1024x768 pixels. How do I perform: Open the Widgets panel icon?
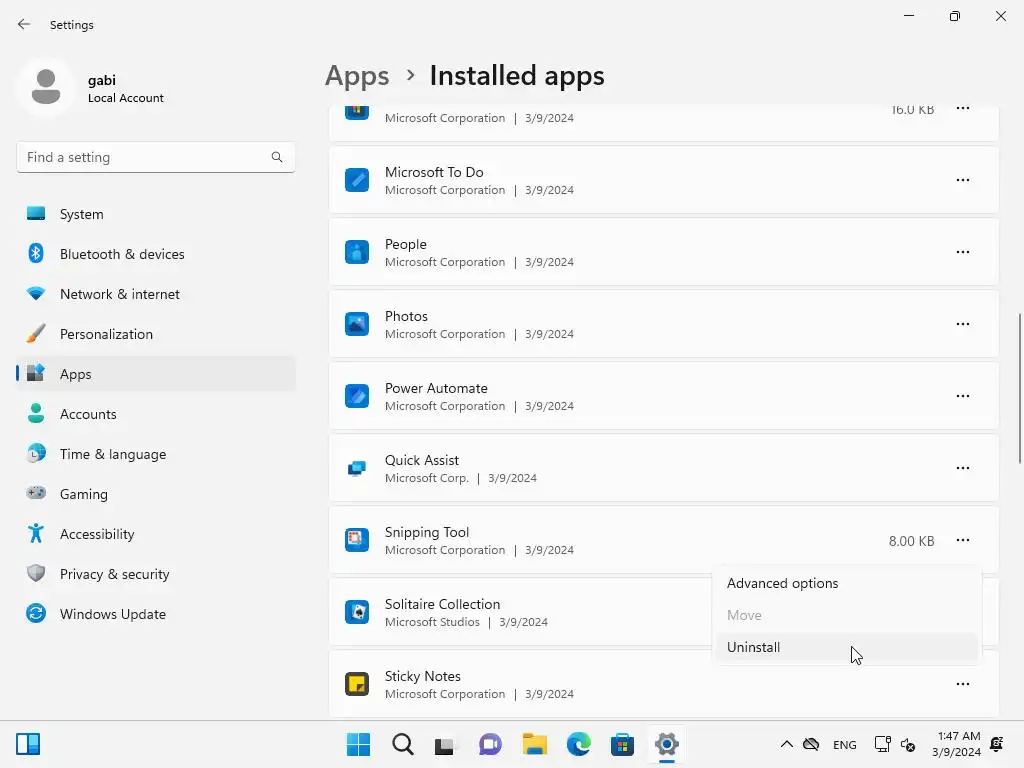[x=28, y=744]
